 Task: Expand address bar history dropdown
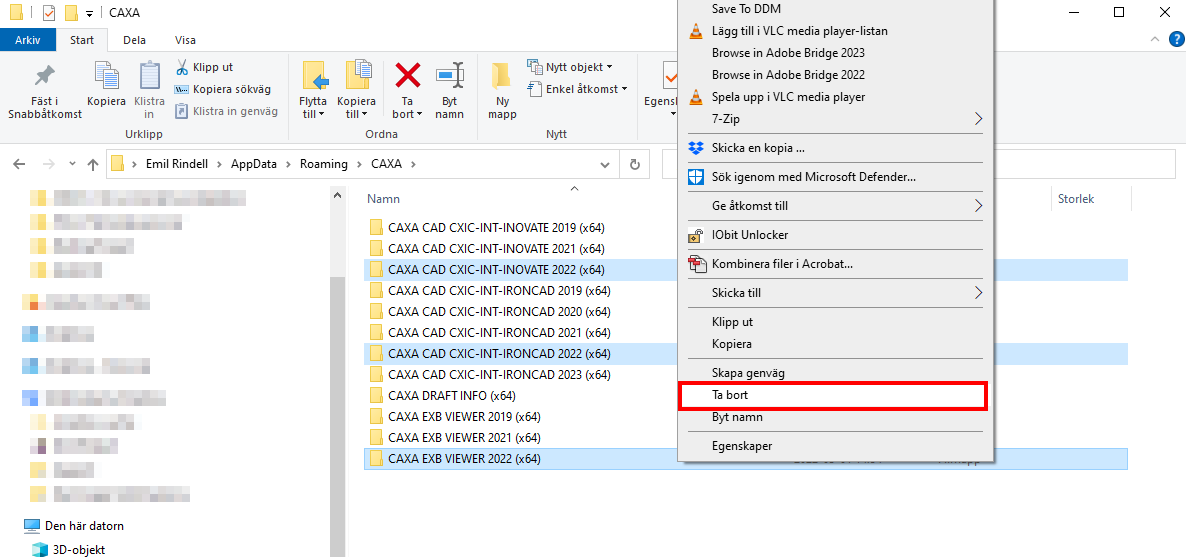point(604,164)
